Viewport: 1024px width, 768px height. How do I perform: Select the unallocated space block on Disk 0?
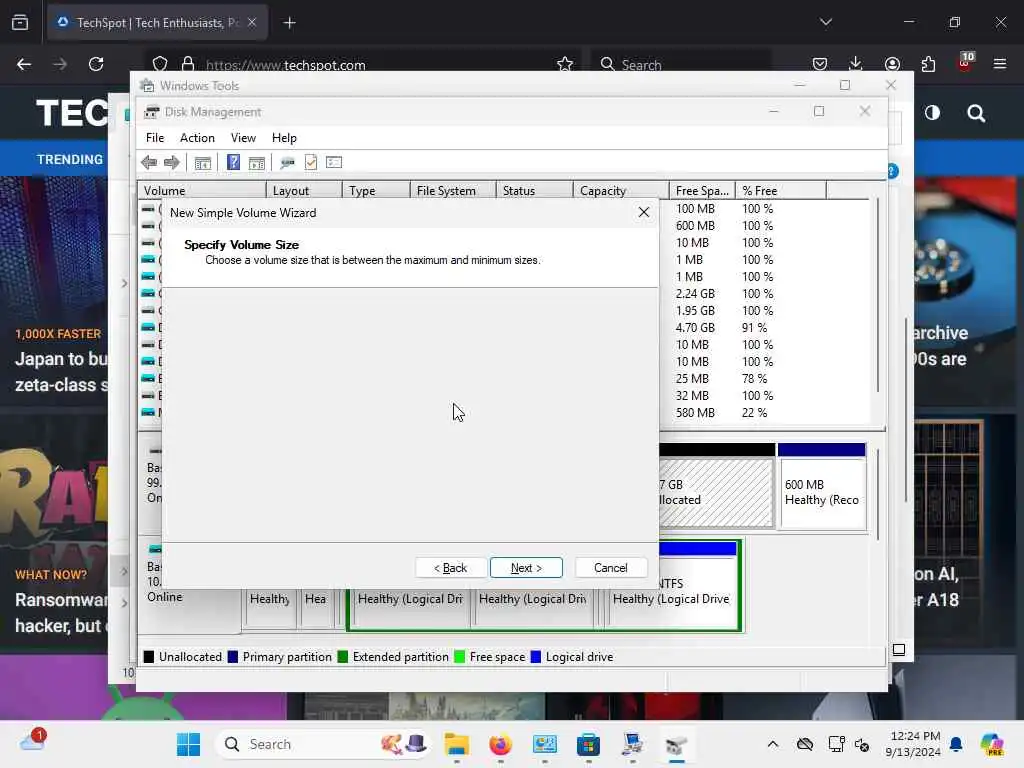point(716,487)
